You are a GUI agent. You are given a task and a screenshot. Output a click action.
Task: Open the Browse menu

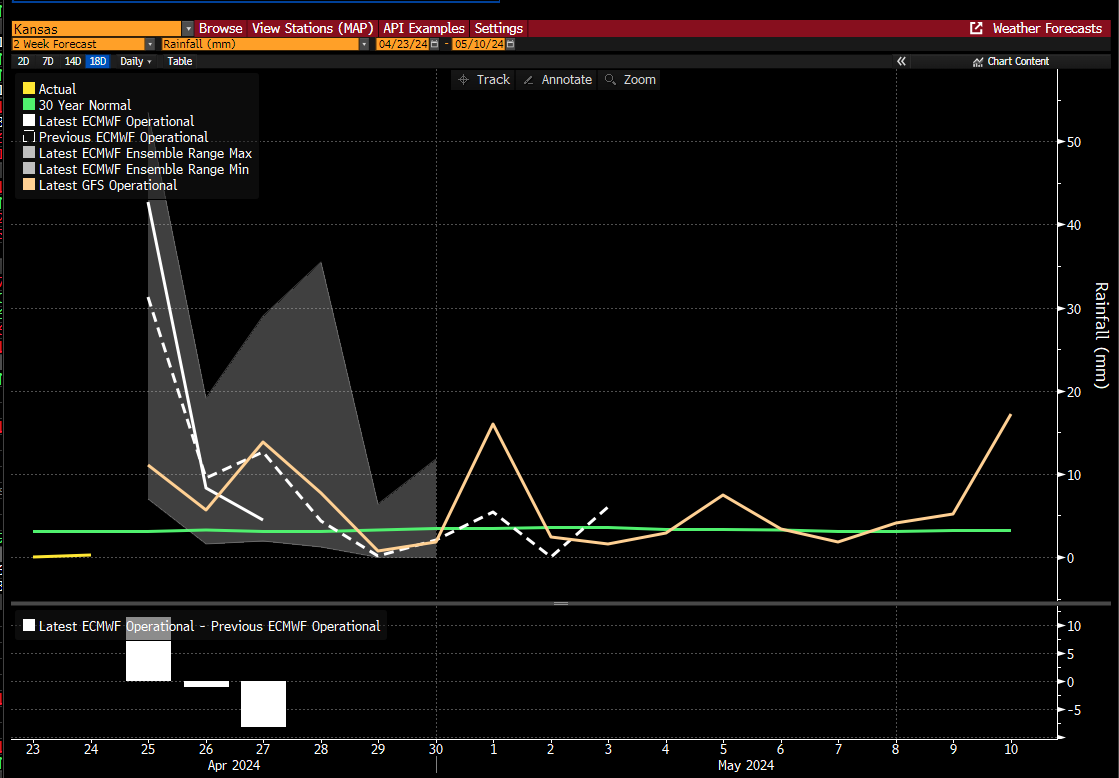(x=221, y=29)
